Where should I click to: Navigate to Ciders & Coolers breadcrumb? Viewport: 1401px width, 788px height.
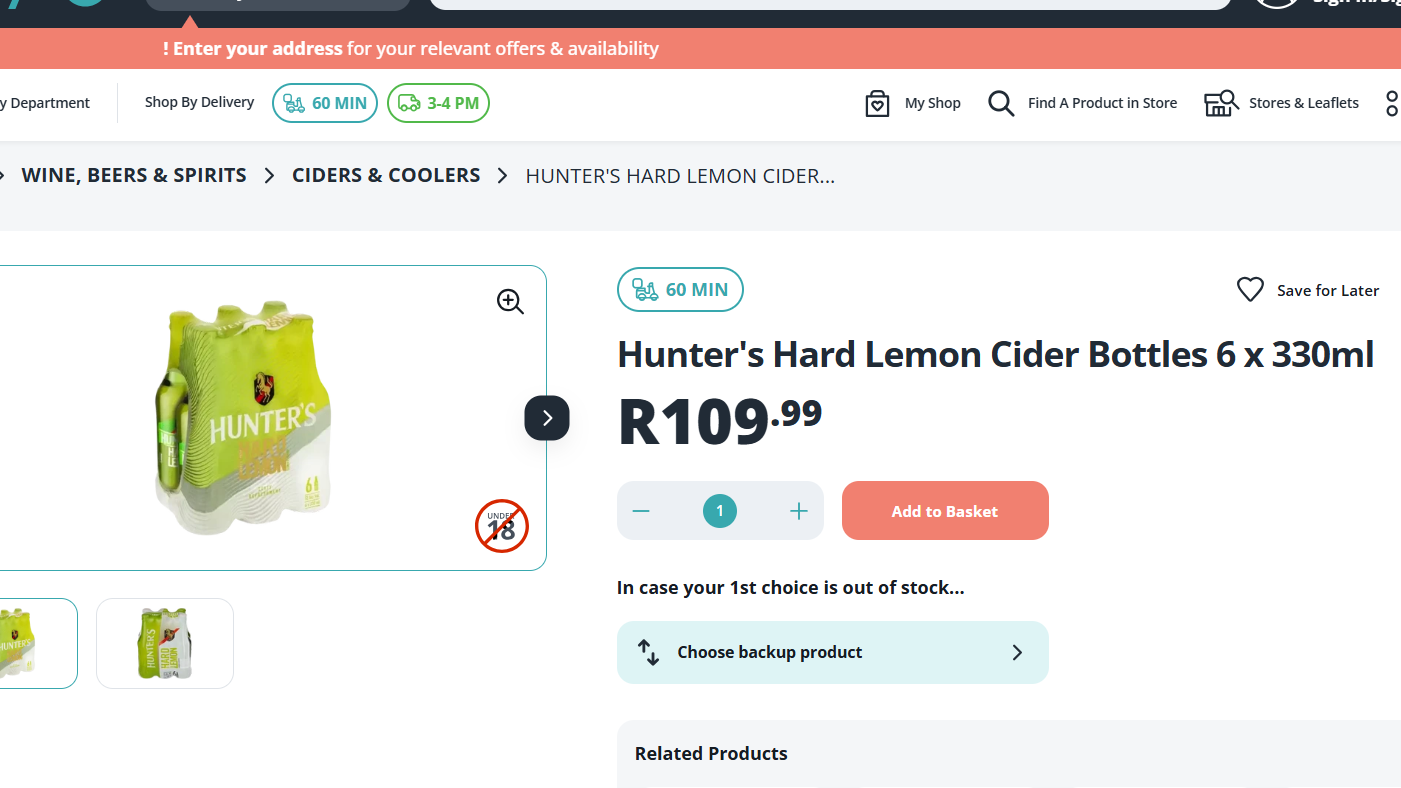pos(386,175)
